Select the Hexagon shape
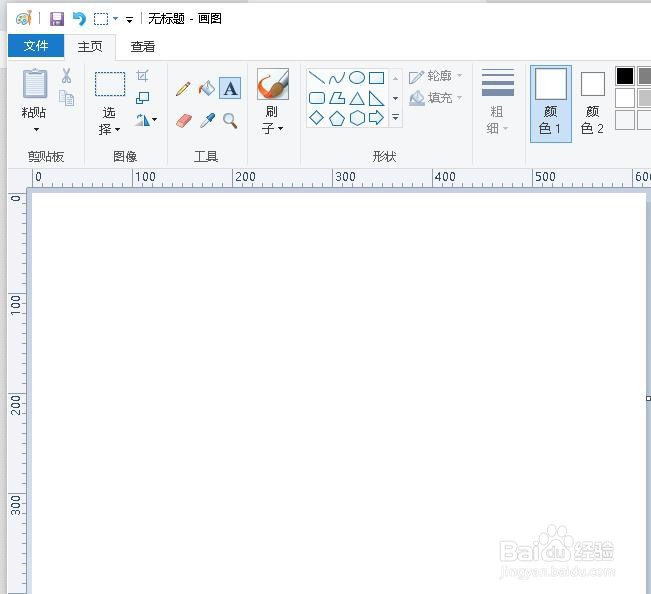This screenshot has height=594, width=651. click(x=357, y=118)
